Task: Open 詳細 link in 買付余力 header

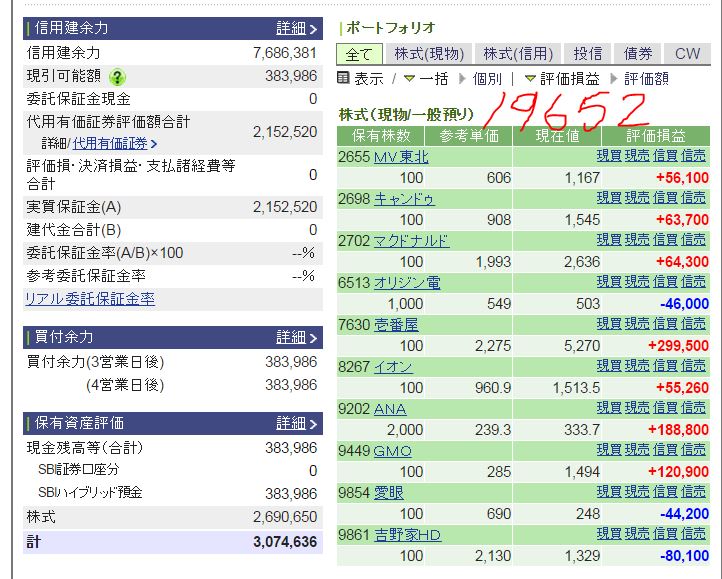Action: [x=296, y=338]
